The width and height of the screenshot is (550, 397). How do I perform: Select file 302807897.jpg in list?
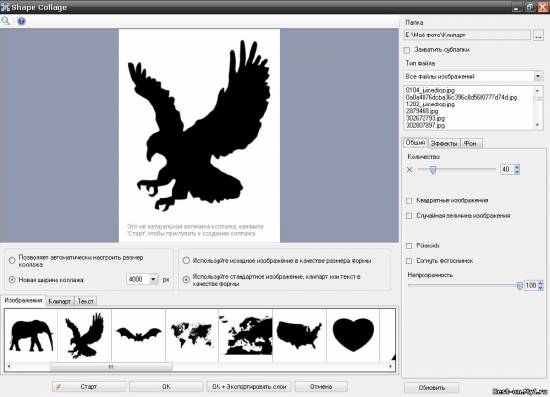point(425,125)
